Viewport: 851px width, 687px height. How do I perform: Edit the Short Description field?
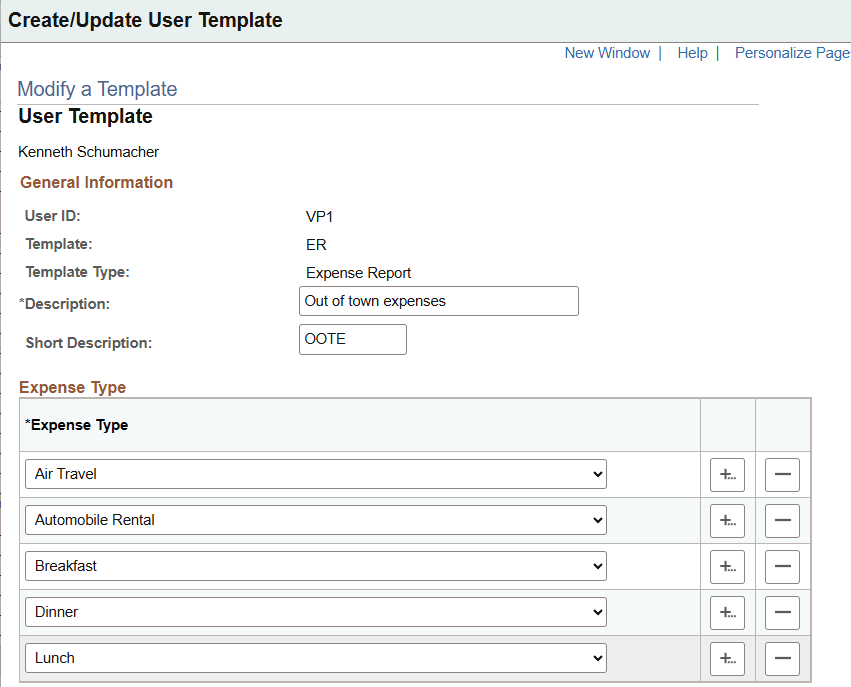pyautogui.click(x=352, y=339)
